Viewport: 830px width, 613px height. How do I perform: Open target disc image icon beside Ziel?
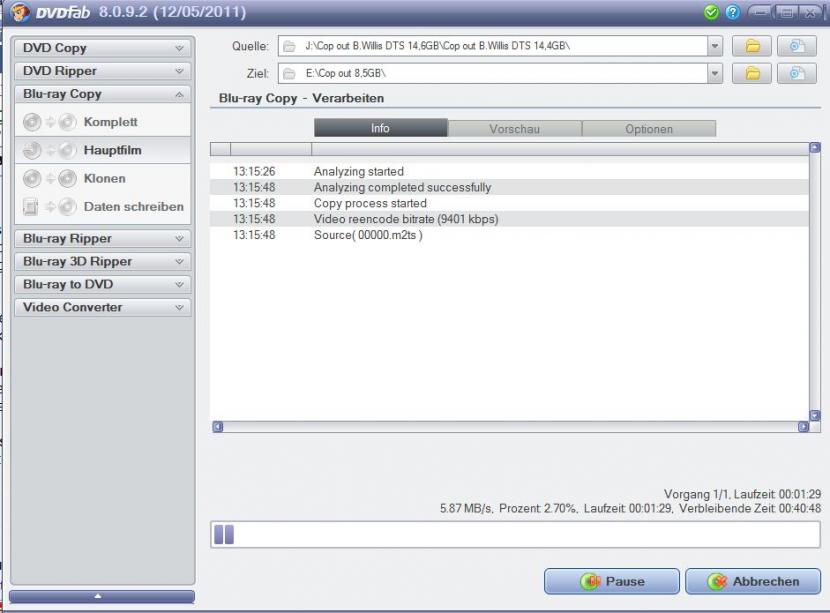pos(797,73)
